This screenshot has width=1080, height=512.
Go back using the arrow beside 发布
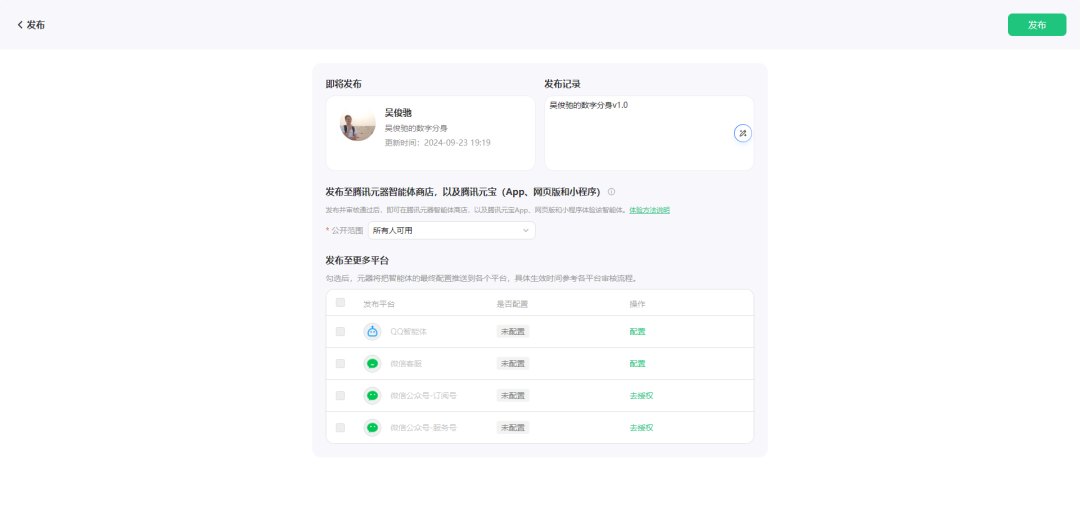coord(20,25)
